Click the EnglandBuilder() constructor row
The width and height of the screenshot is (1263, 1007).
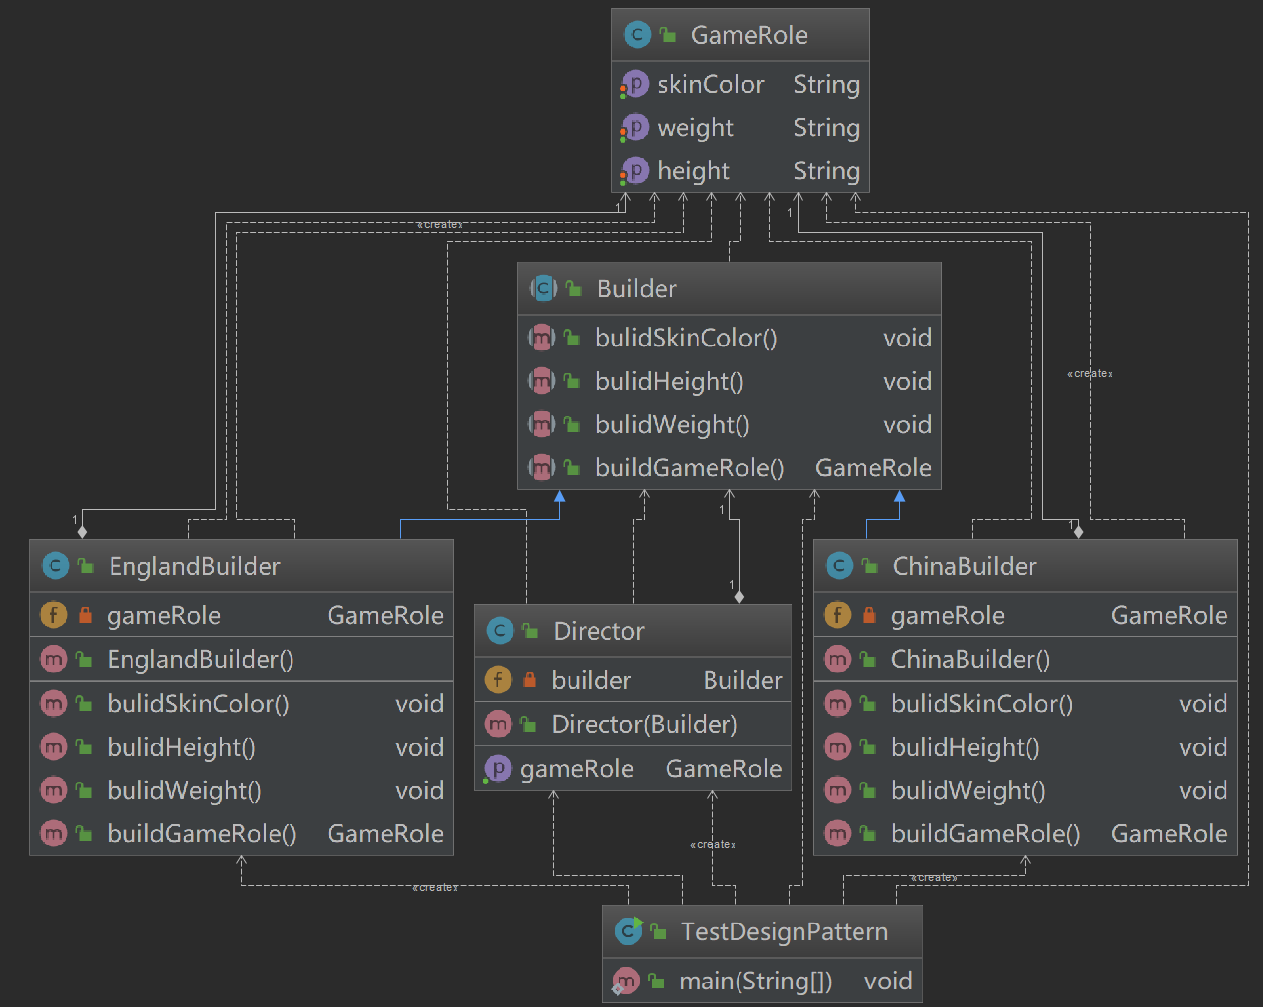click(x=242, y=659)
